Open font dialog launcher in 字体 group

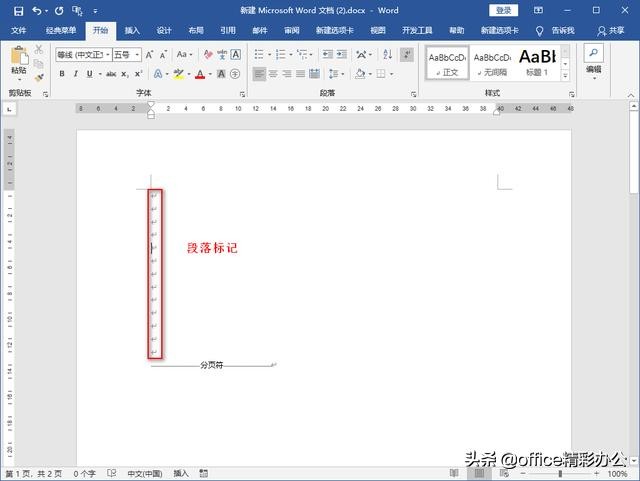242,94
